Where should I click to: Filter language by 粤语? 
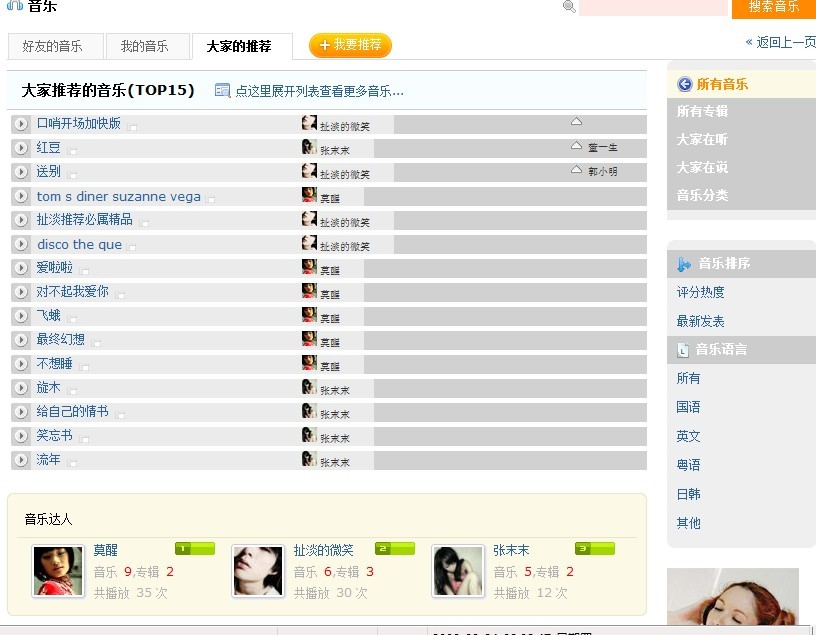[x=688, y=465]
